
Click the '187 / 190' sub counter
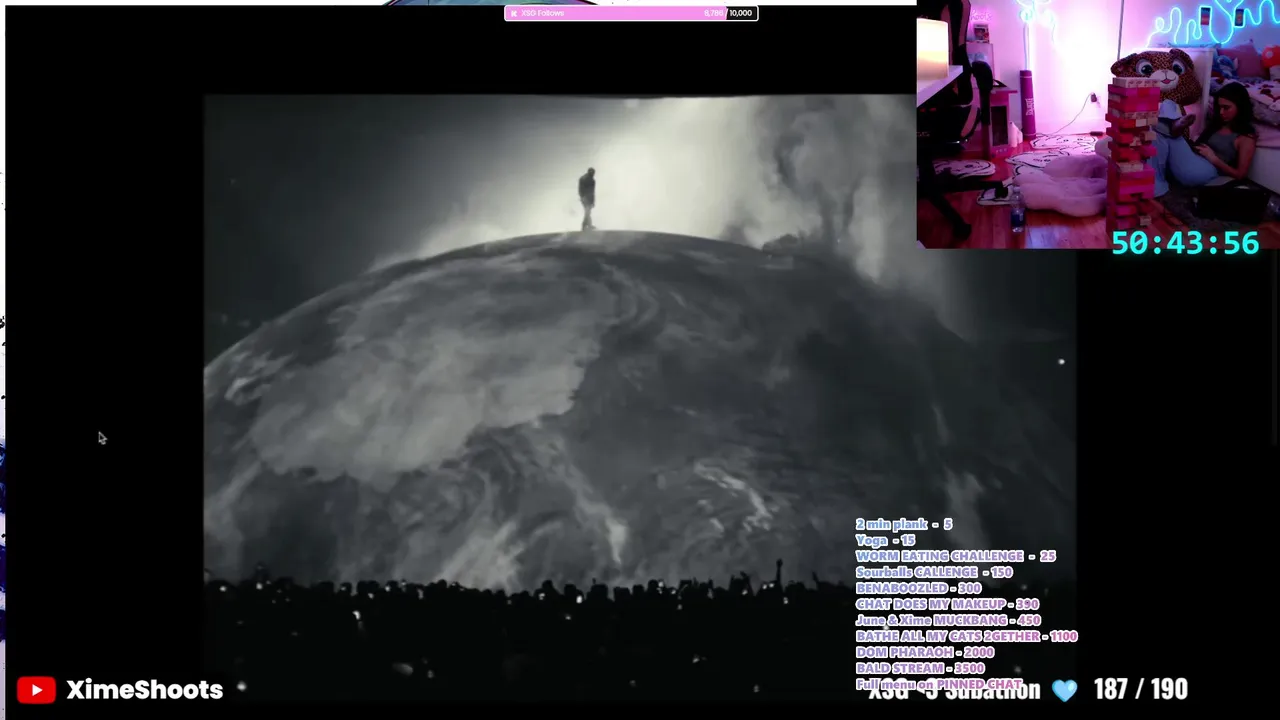point(1141,690)
